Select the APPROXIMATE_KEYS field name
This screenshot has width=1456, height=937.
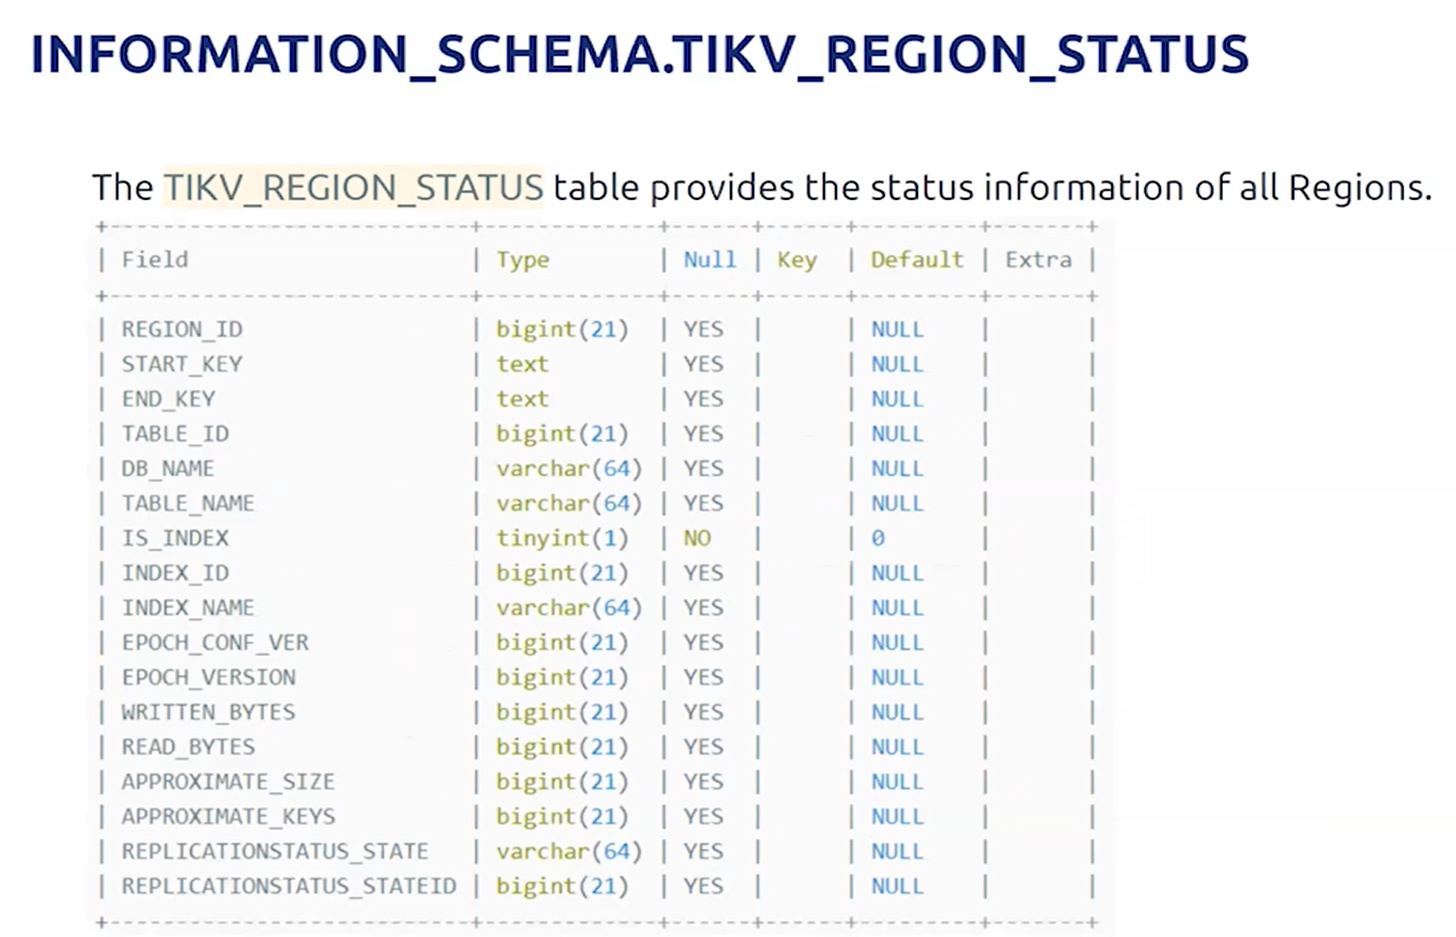[228, 817]
